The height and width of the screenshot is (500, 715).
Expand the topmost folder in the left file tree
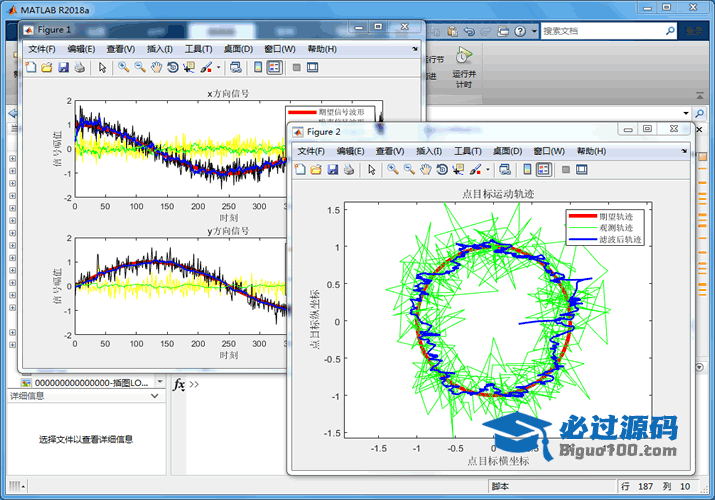13,158
